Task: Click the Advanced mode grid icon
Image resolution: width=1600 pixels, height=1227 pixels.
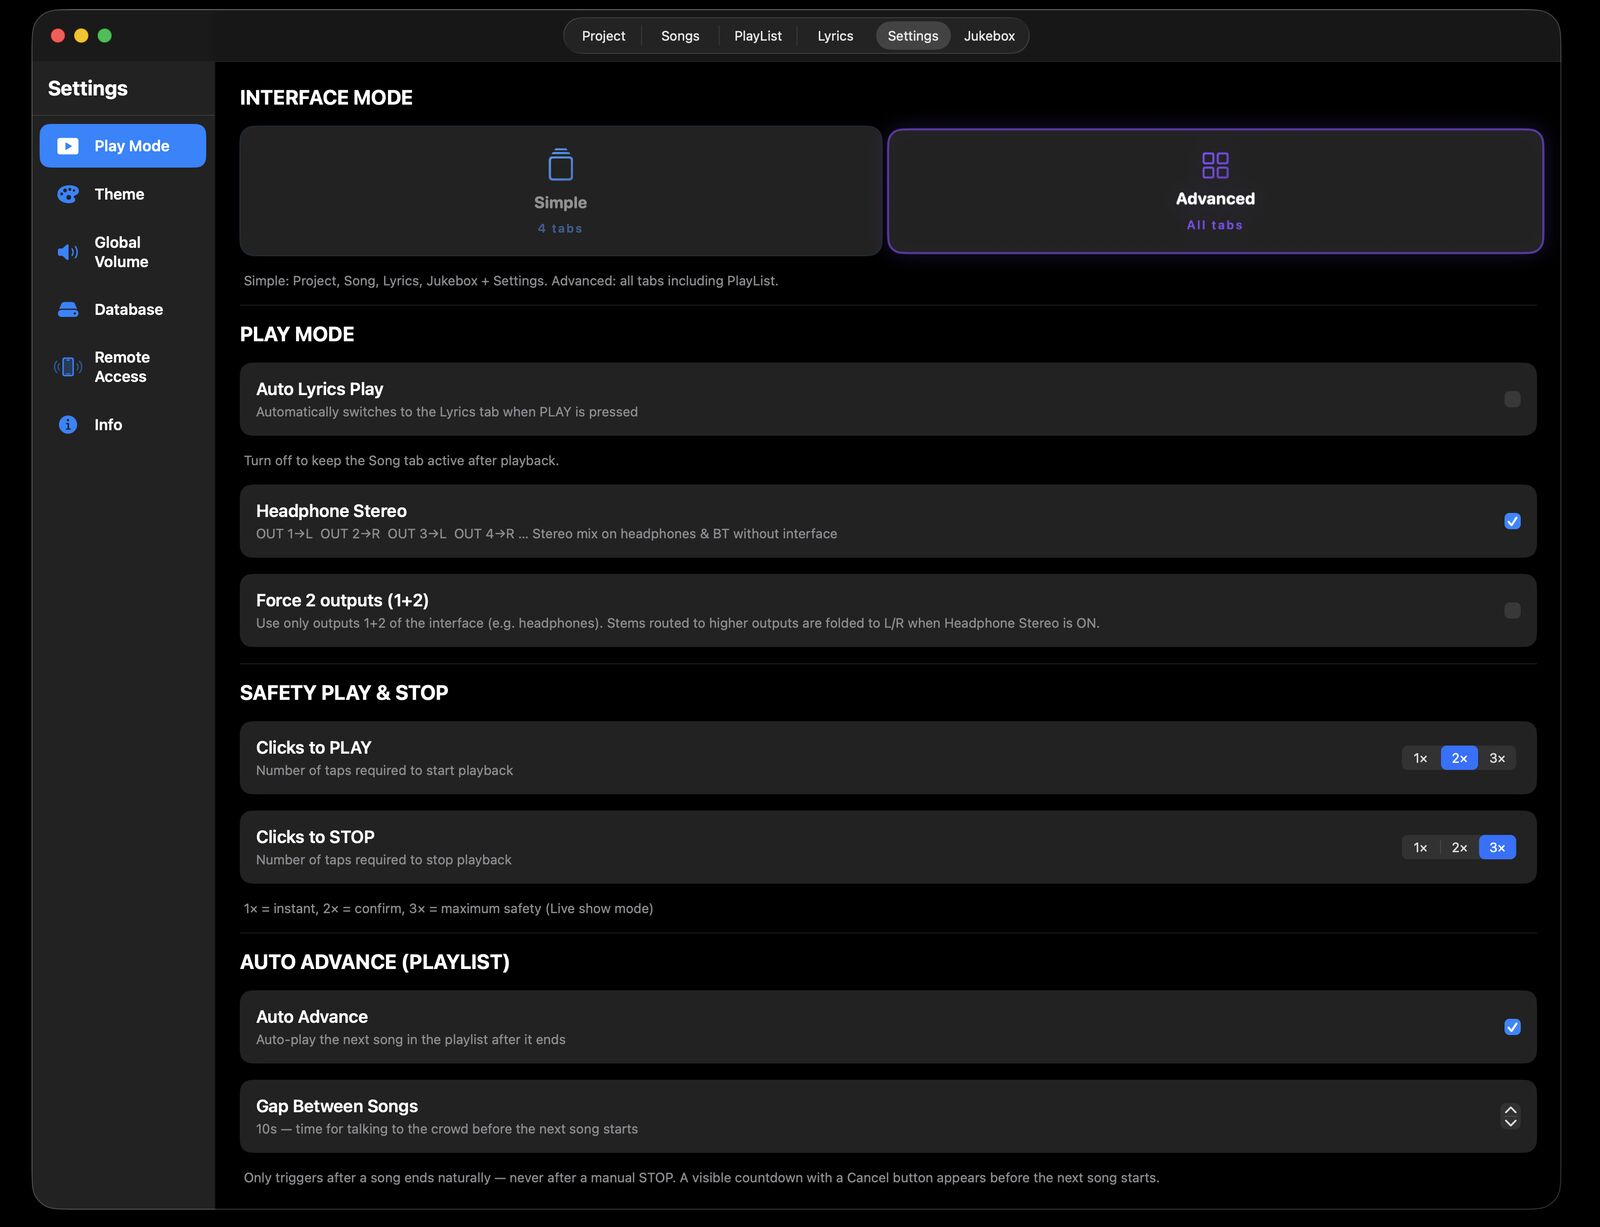Action: [1215, 165]
